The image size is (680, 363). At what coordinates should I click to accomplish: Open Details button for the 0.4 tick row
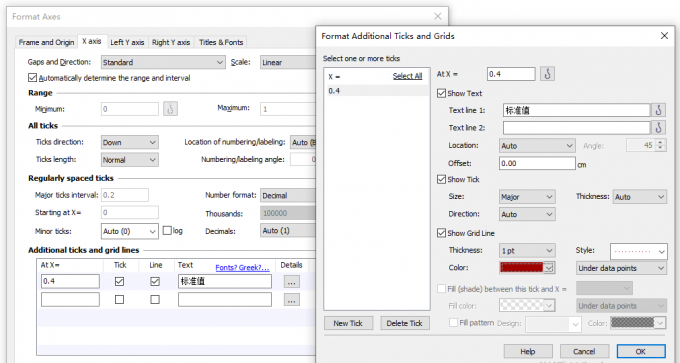292,281
